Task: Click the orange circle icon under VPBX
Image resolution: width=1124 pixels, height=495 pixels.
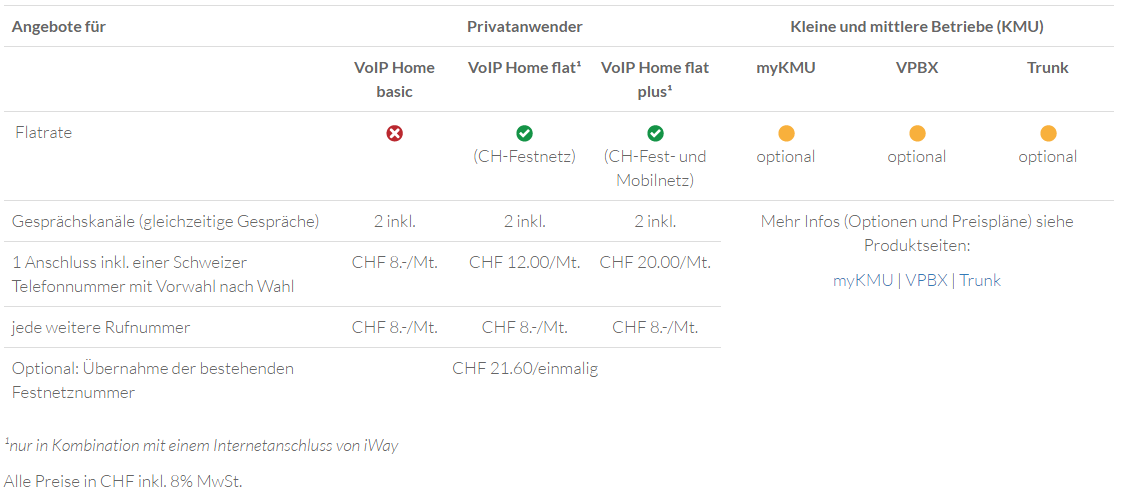Action: point(917,133)
